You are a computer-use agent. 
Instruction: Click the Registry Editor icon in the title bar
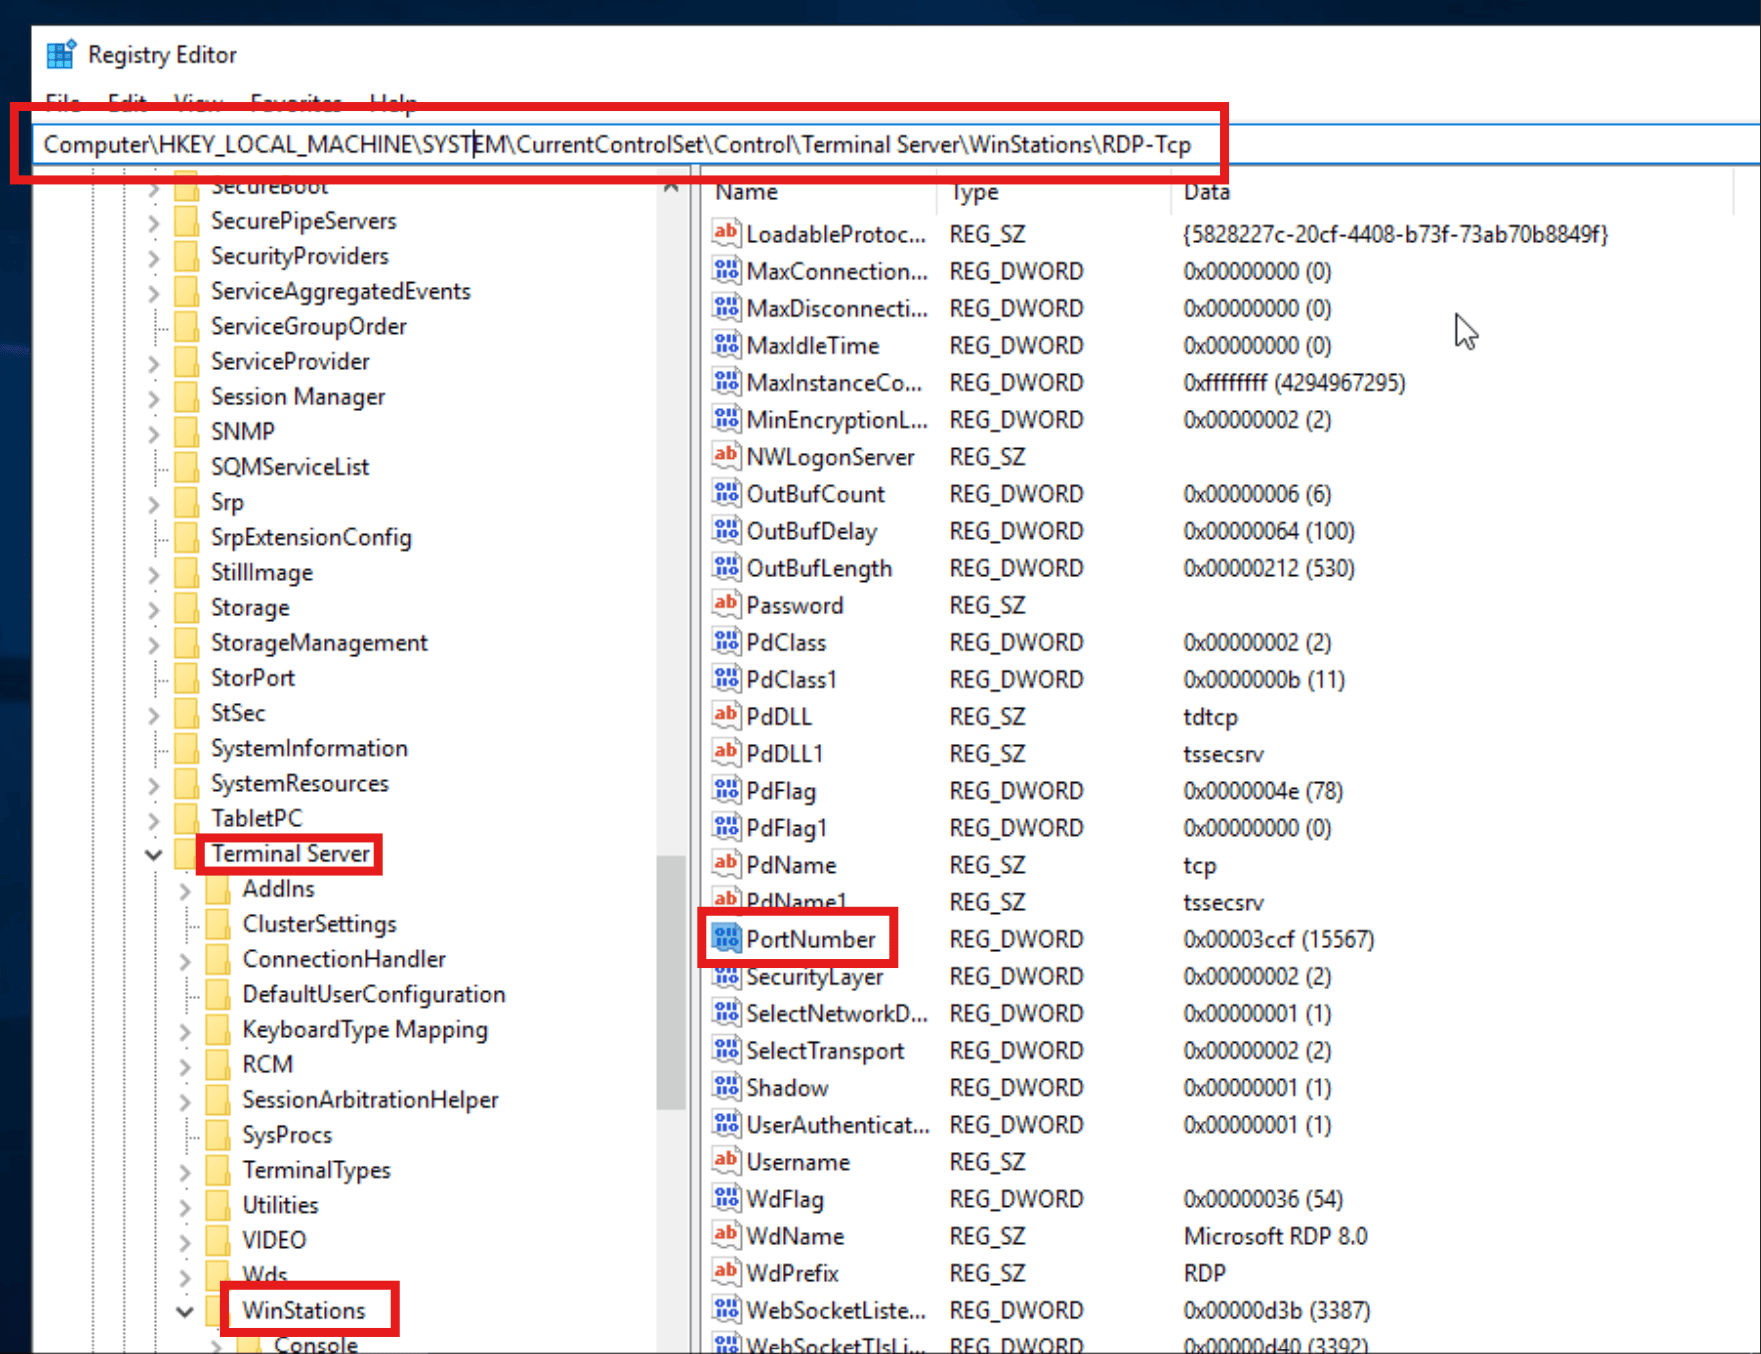point(59,53)
